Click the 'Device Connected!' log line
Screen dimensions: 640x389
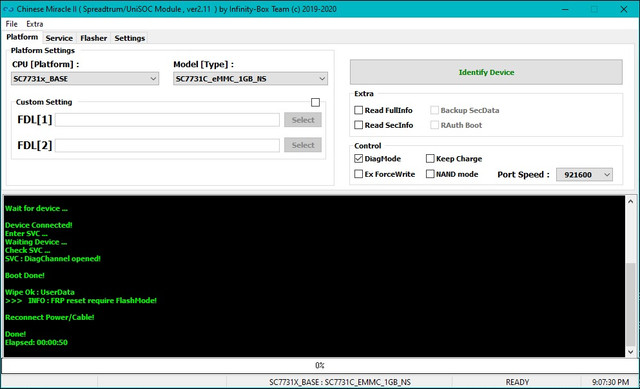tap(39, 225)
